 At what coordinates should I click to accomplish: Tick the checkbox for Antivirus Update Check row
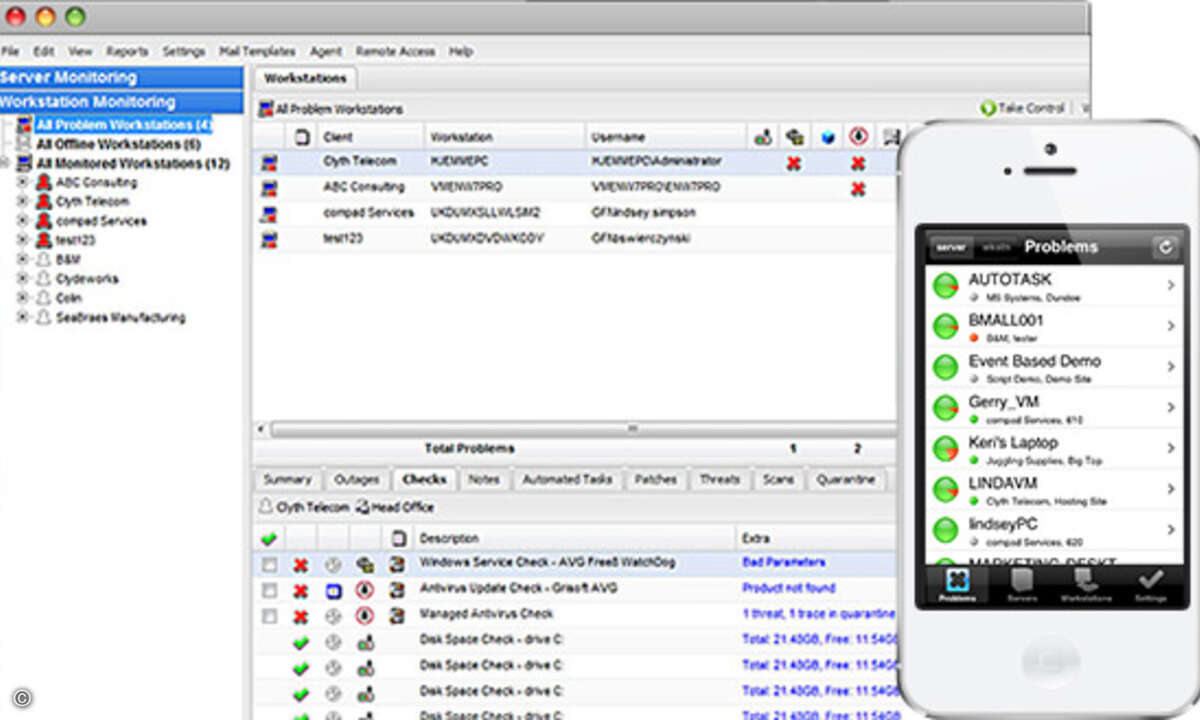(x=269, y=591)
